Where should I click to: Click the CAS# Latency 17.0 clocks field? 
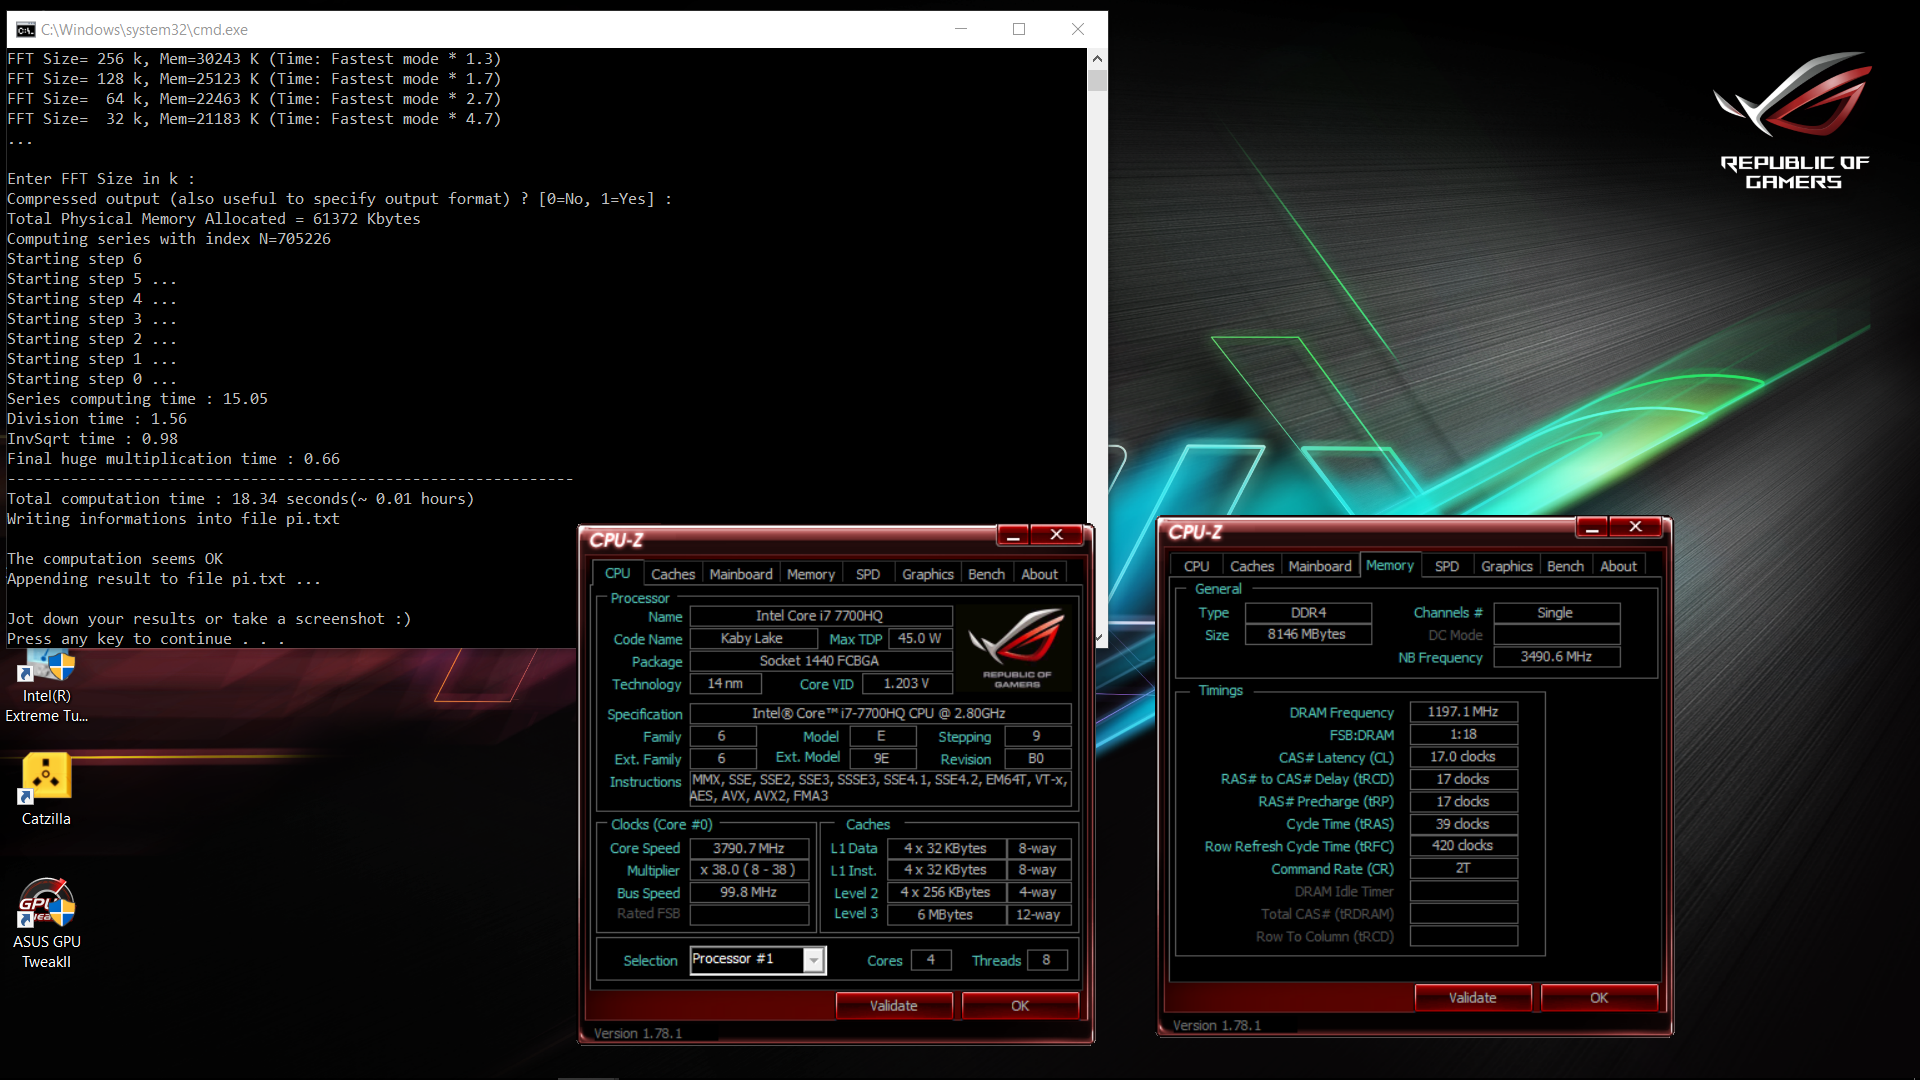pyautogui.click(x=1463, y=757)
